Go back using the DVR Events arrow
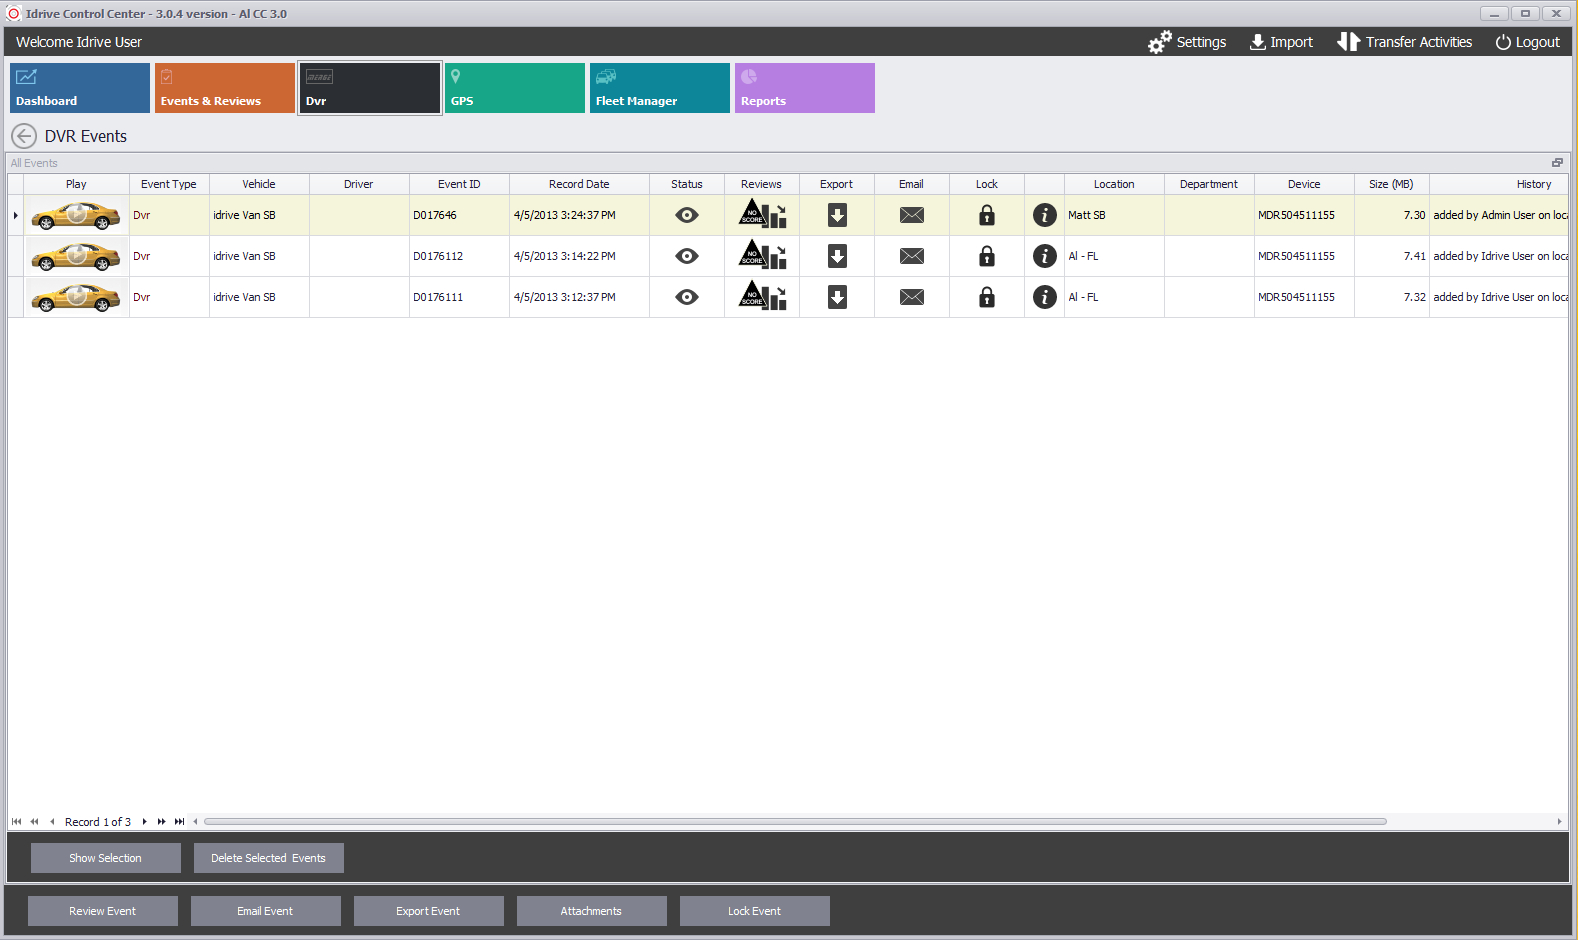Image resolution: width=1578 pixels, height=940 pixels. (x=24, y=136)
